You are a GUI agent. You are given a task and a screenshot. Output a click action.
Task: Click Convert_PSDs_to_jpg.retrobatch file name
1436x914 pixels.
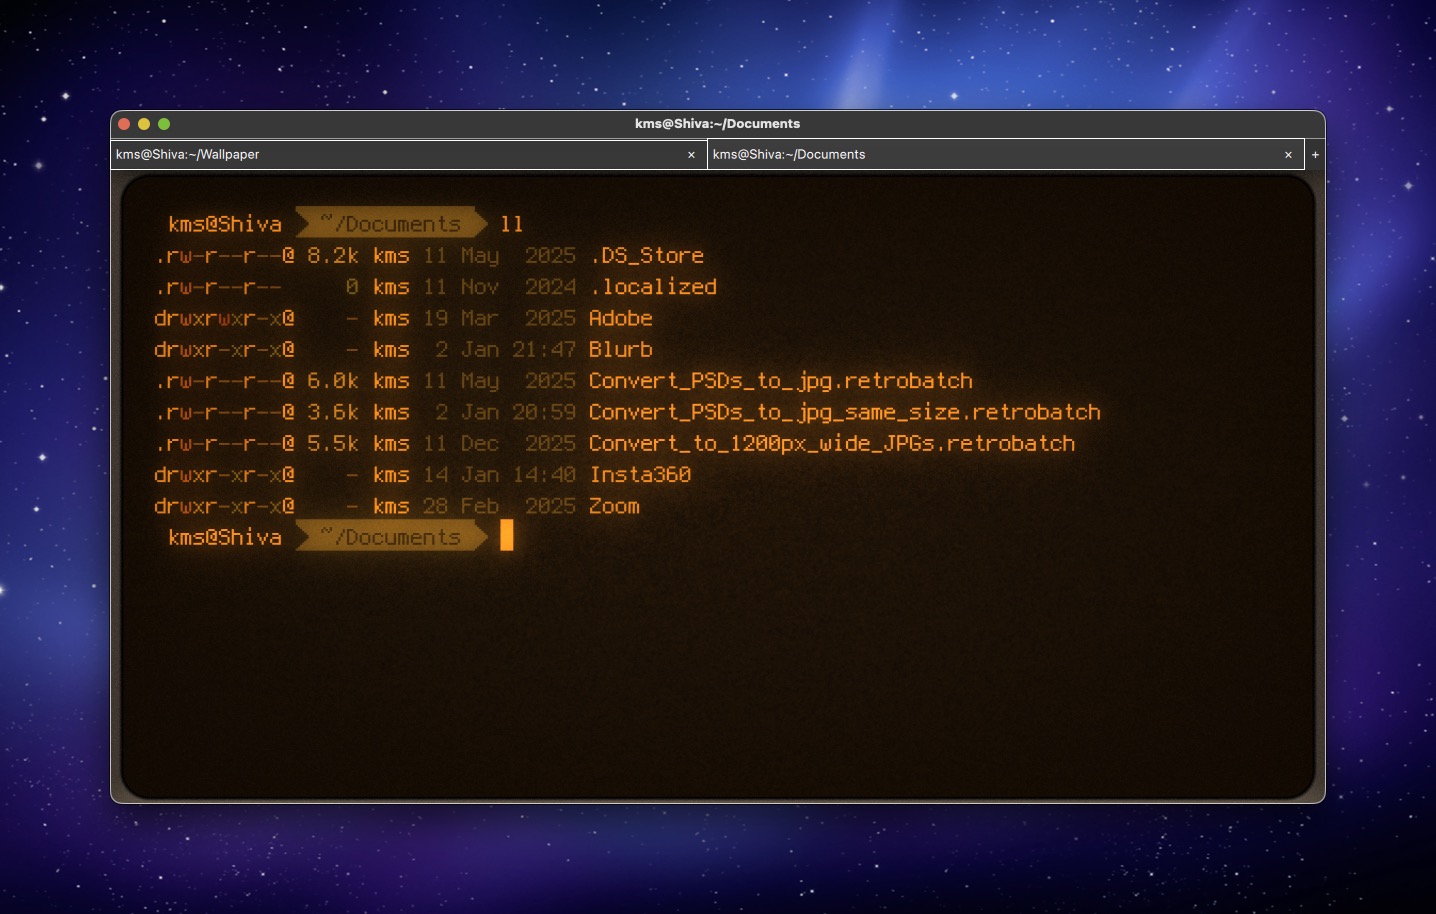pos(780,381)
